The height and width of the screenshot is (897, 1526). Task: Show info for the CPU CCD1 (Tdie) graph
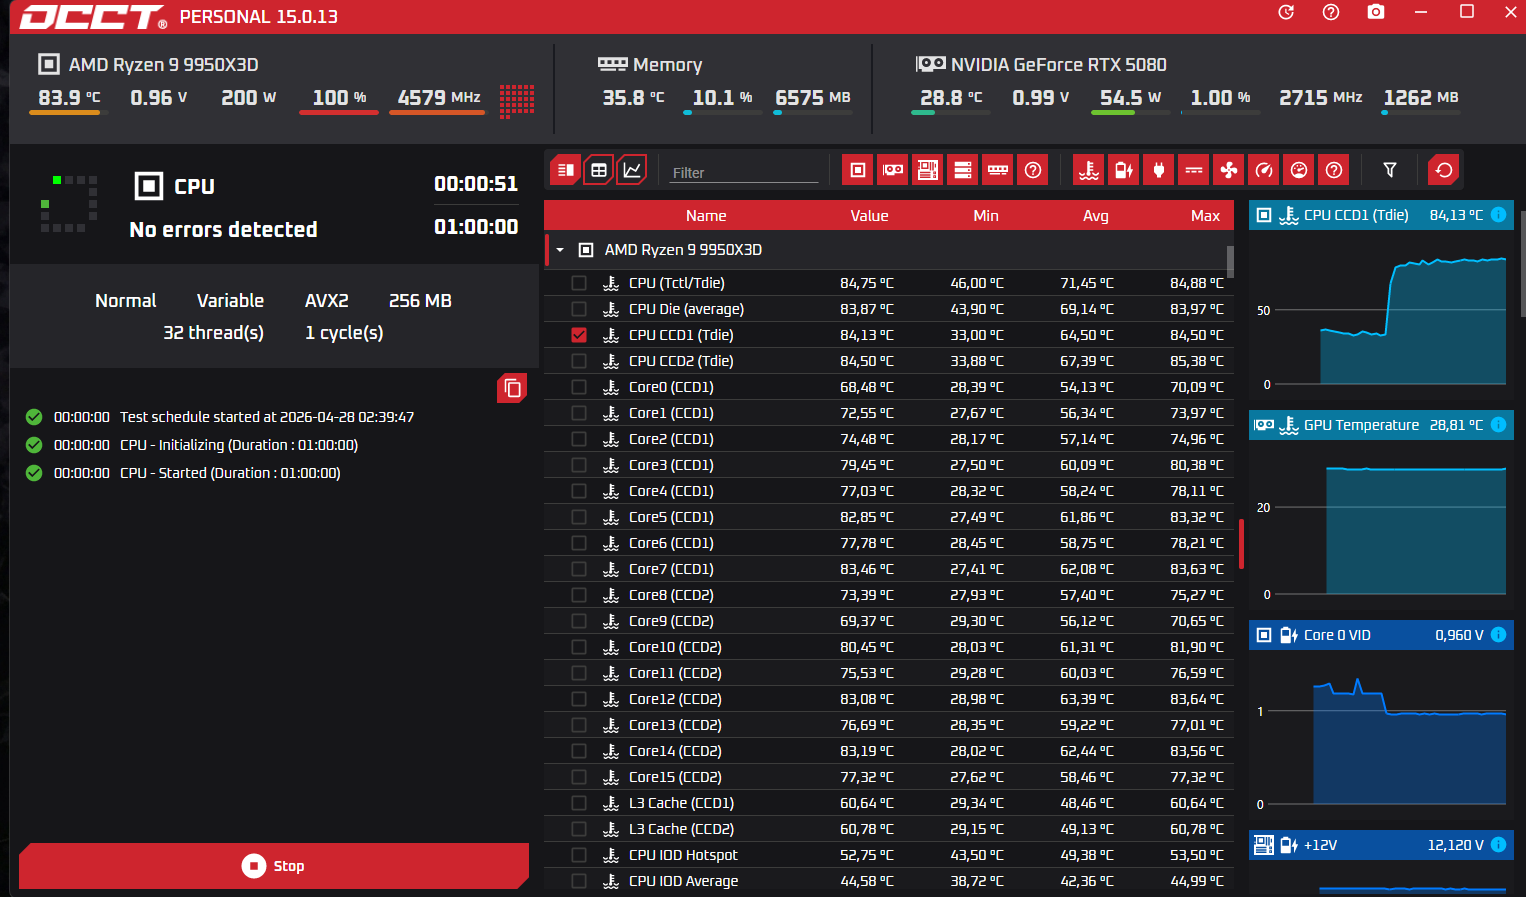click(x=1499, y=214)
